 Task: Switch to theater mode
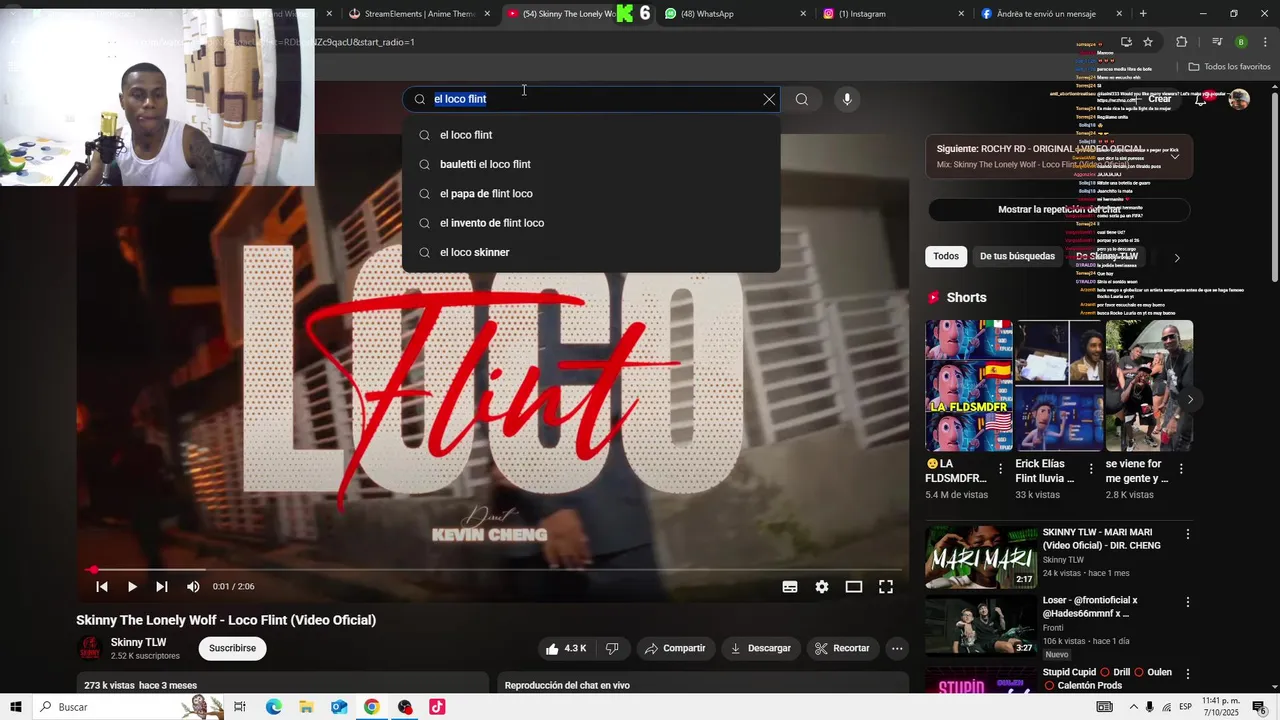[854, 587]
